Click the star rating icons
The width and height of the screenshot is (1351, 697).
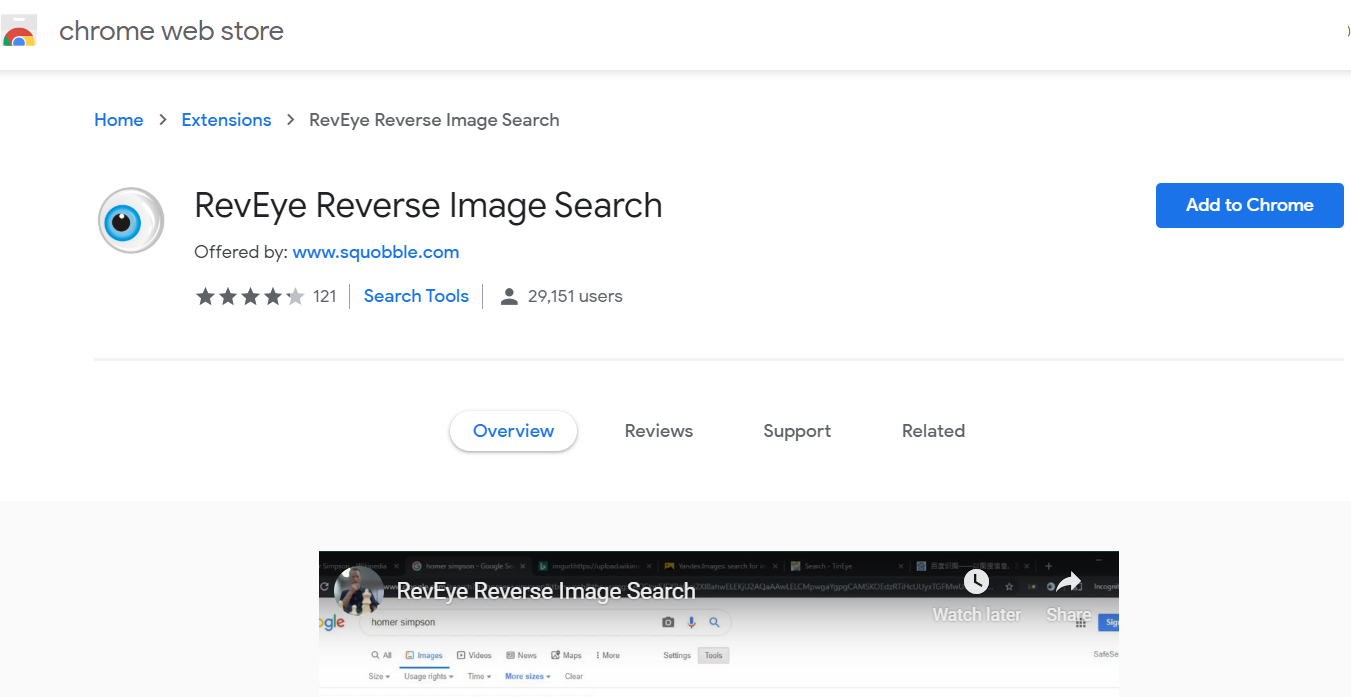tap(250, 296)
